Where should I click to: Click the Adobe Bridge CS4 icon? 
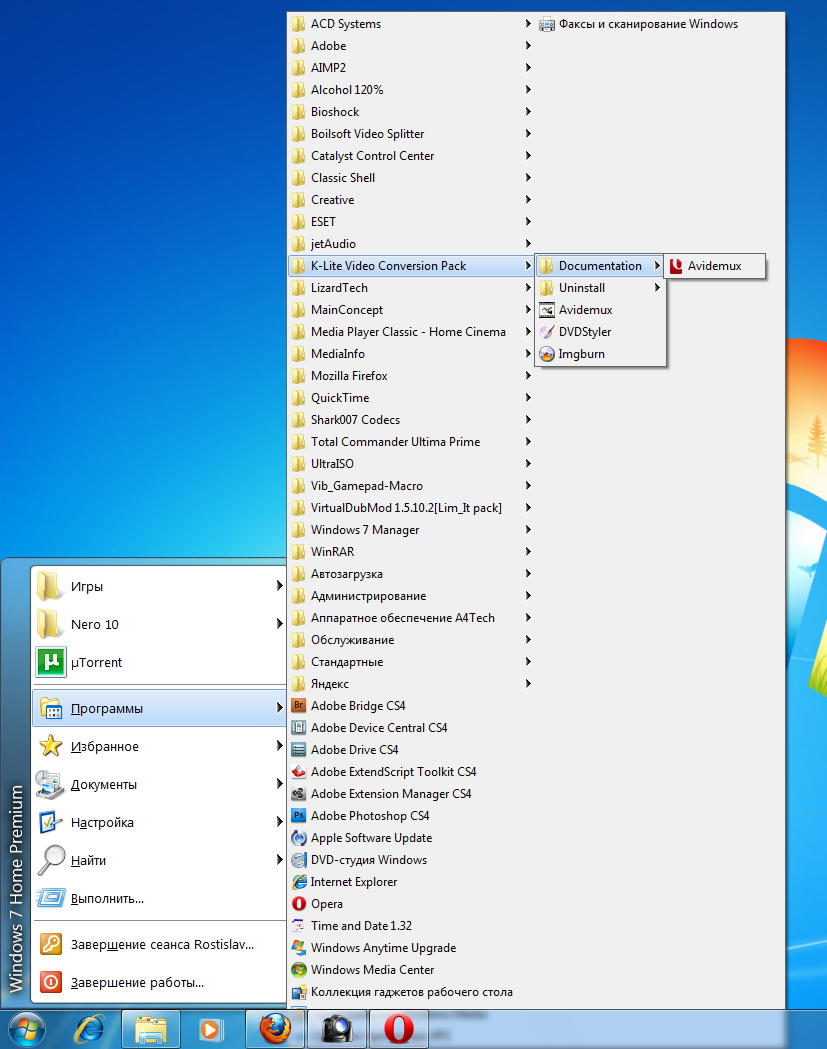coord(299,705)
